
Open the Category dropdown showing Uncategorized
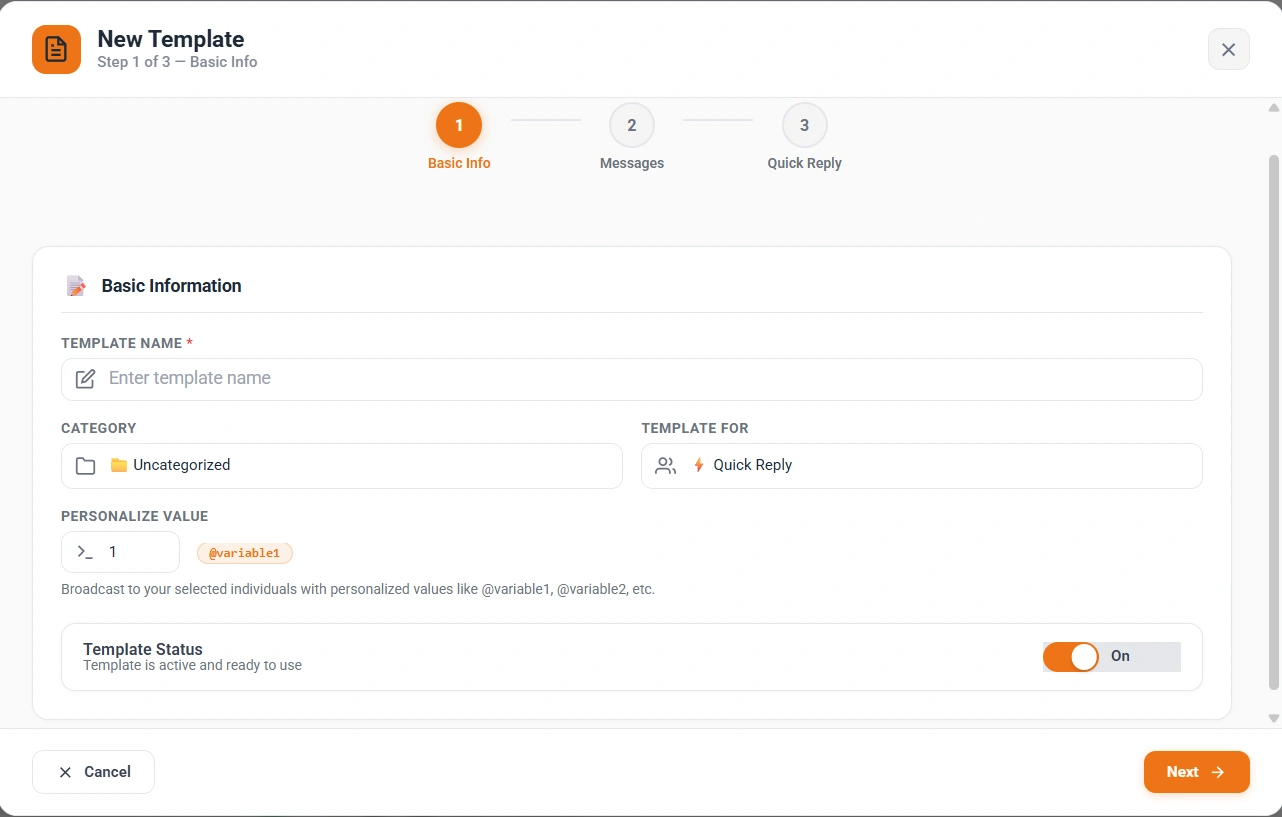coord(342,466)
